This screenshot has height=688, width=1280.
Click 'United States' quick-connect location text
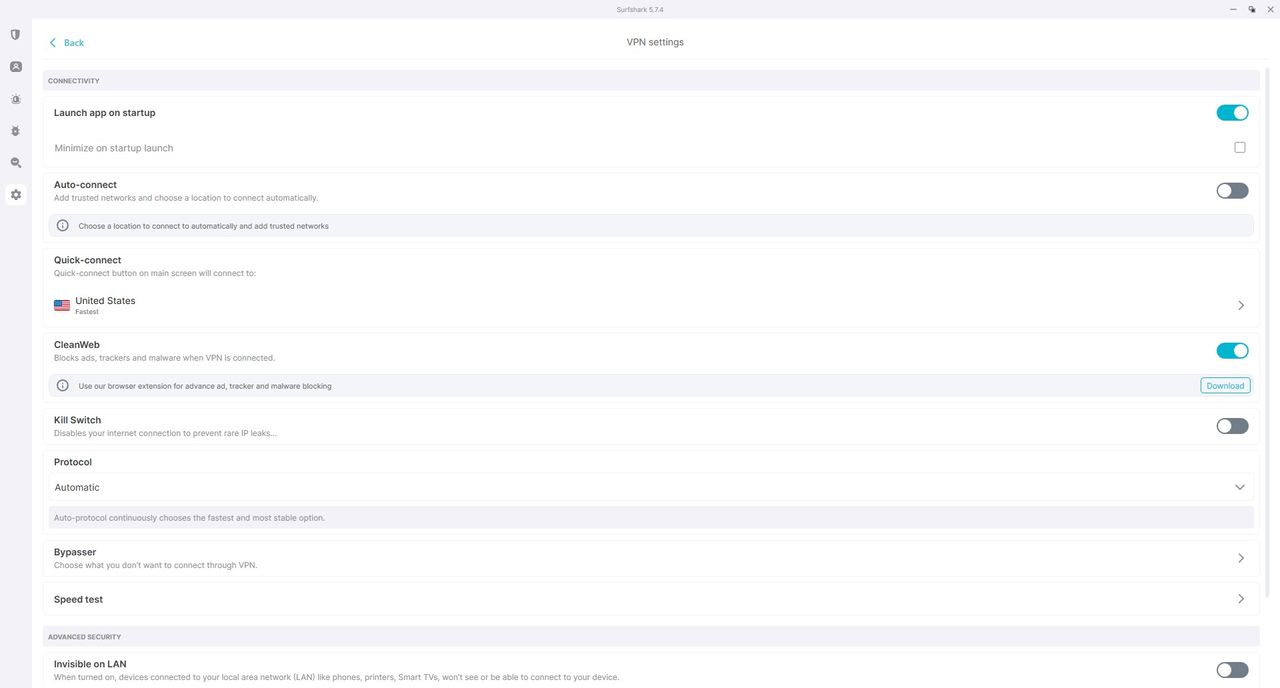click(x=105, y=300)
